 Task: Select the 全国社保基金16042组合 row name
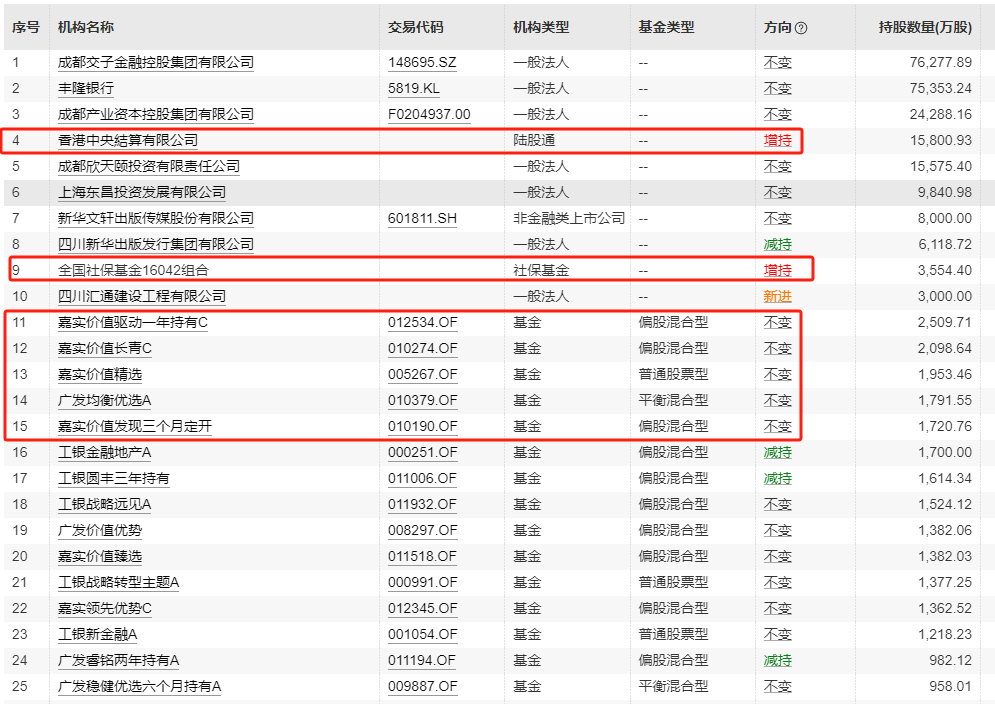tap(133, 270)
